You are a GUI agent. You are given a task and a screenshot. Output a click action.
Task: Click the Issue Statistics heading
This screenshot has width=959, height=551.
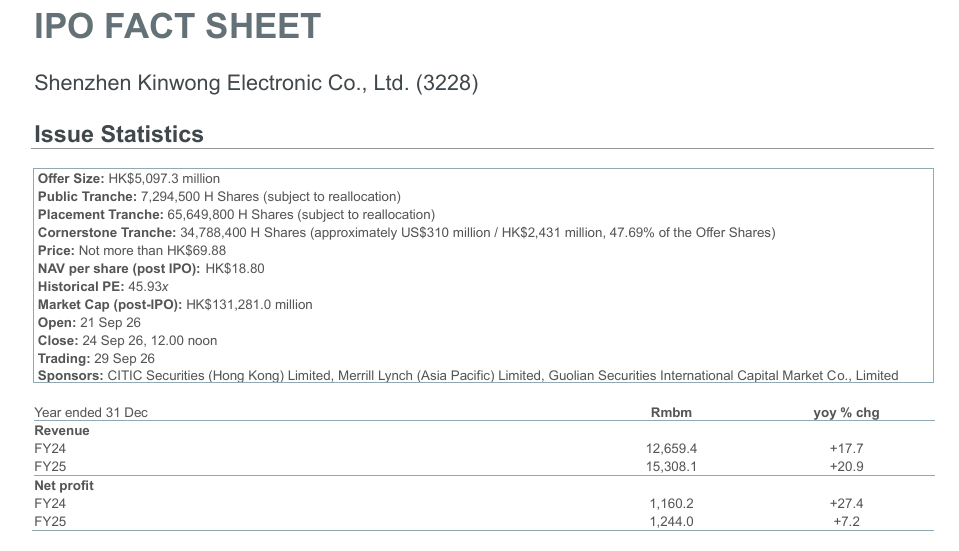[119, 134]
